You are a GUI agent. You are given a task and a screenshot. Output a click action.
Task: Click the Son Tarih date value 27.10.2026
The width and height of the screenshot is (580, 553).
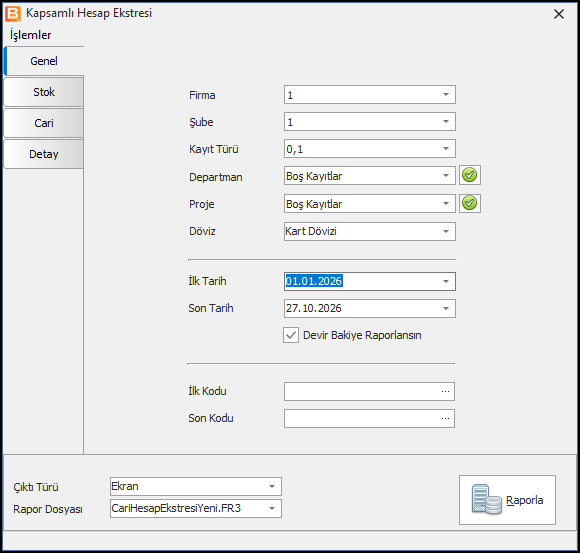click(x=314, y=308)
